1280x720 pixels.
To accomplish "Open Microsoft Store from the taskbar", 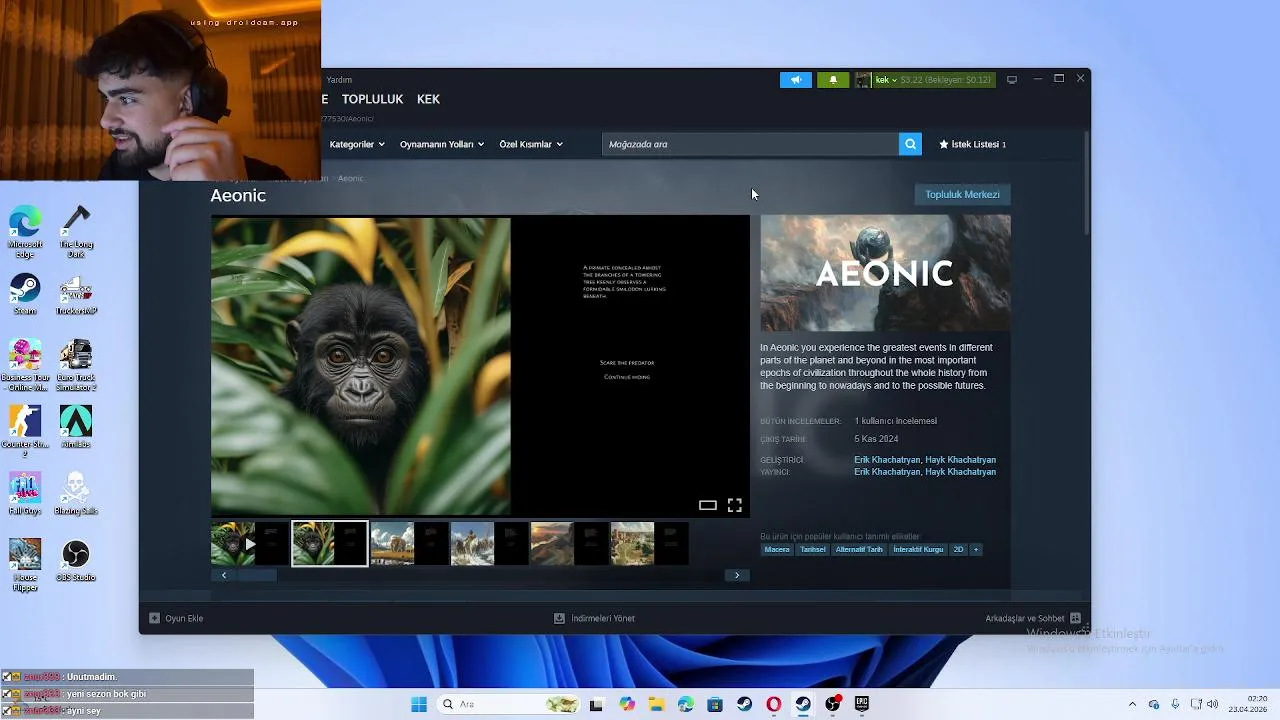I will [x=715, y=704].
